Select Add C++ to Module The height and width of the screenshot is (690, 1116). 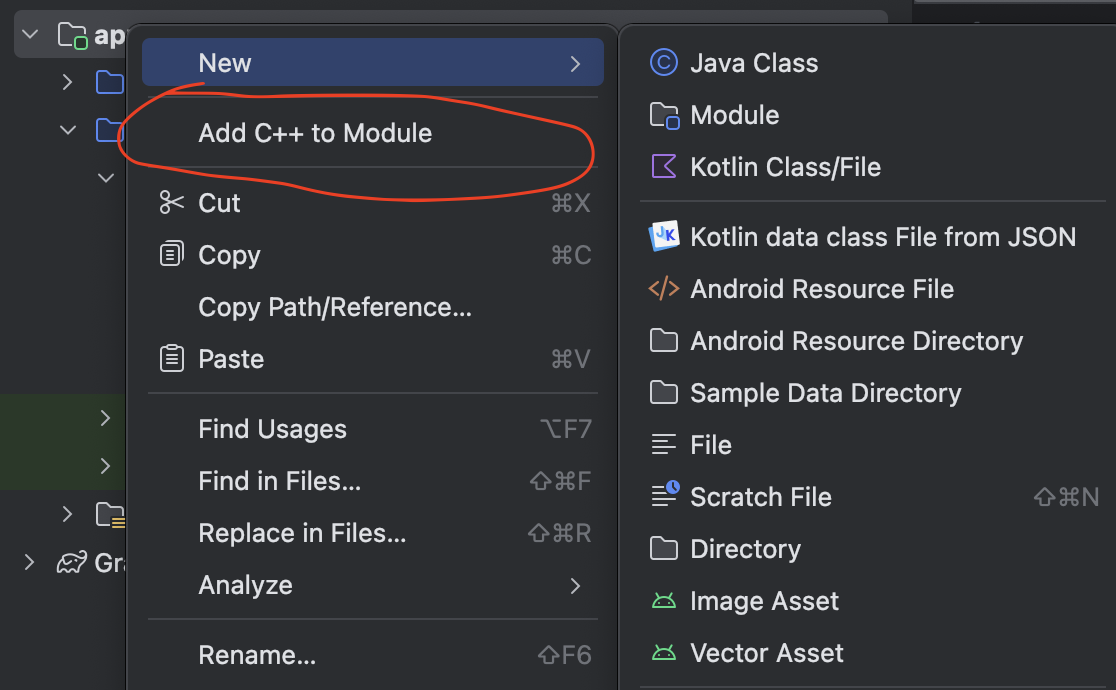coord(315,133)
